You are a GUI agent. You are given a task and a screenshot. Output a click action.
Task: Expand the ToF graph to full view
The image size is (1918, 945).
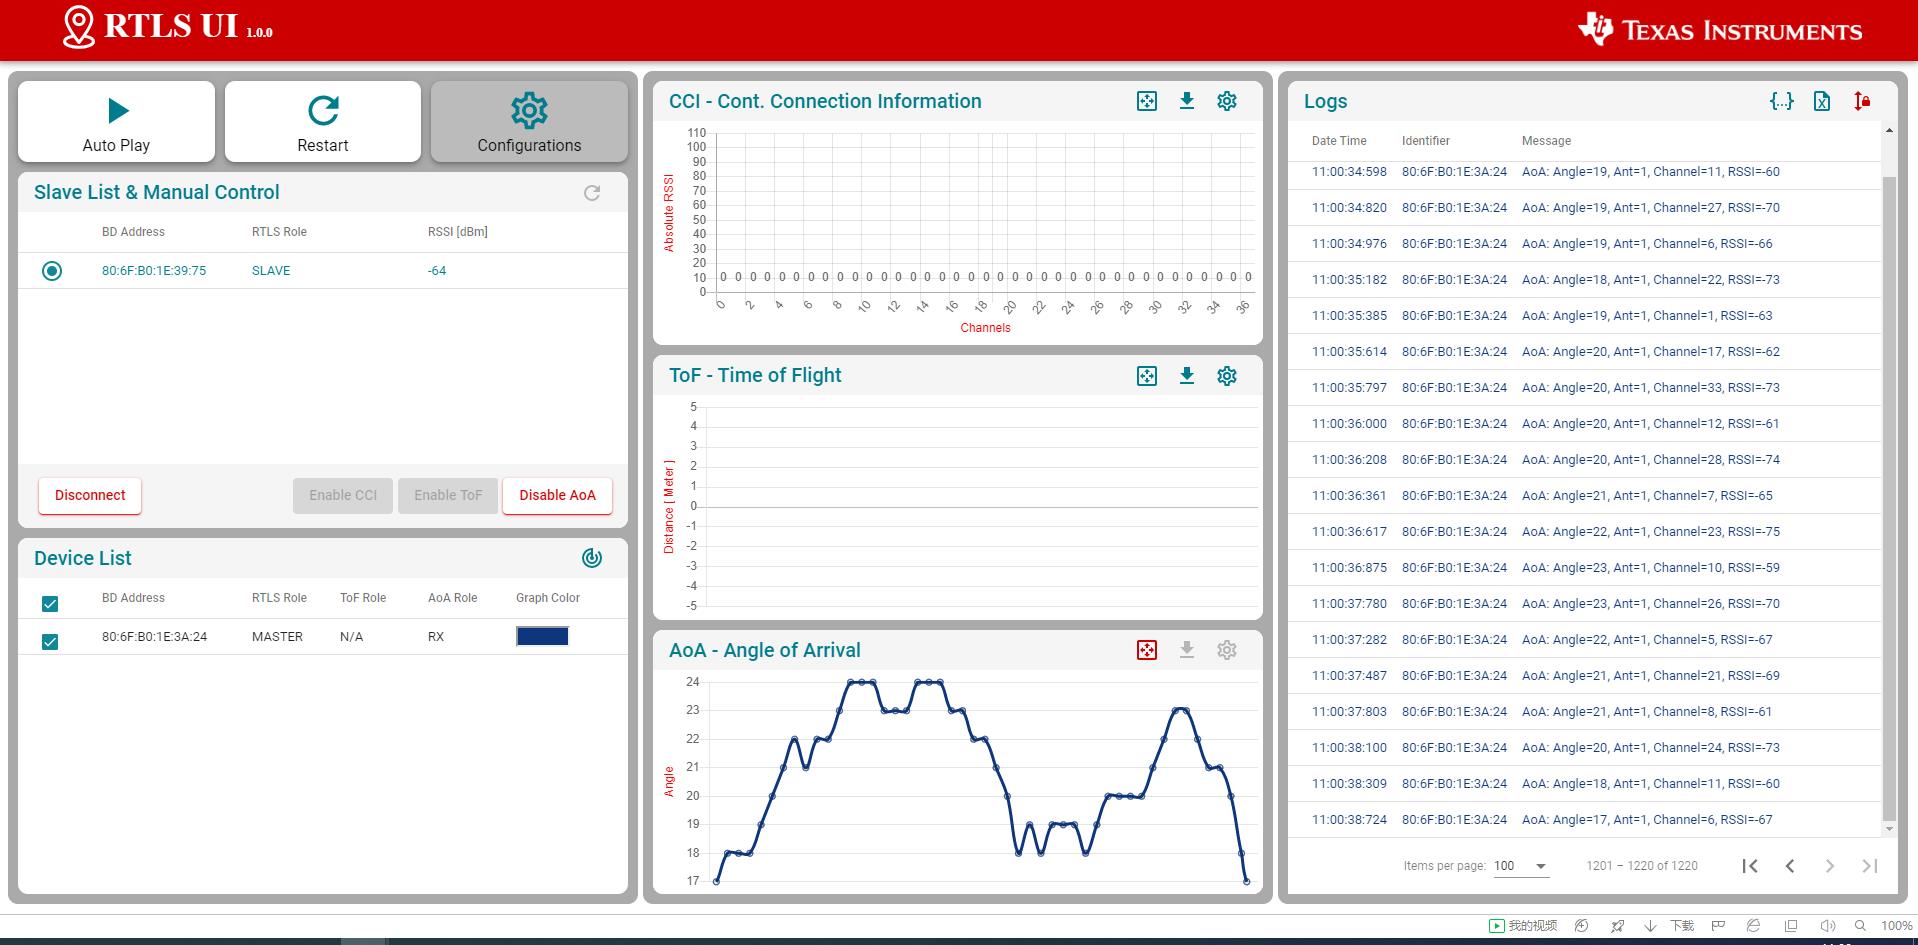(1147, 376)
